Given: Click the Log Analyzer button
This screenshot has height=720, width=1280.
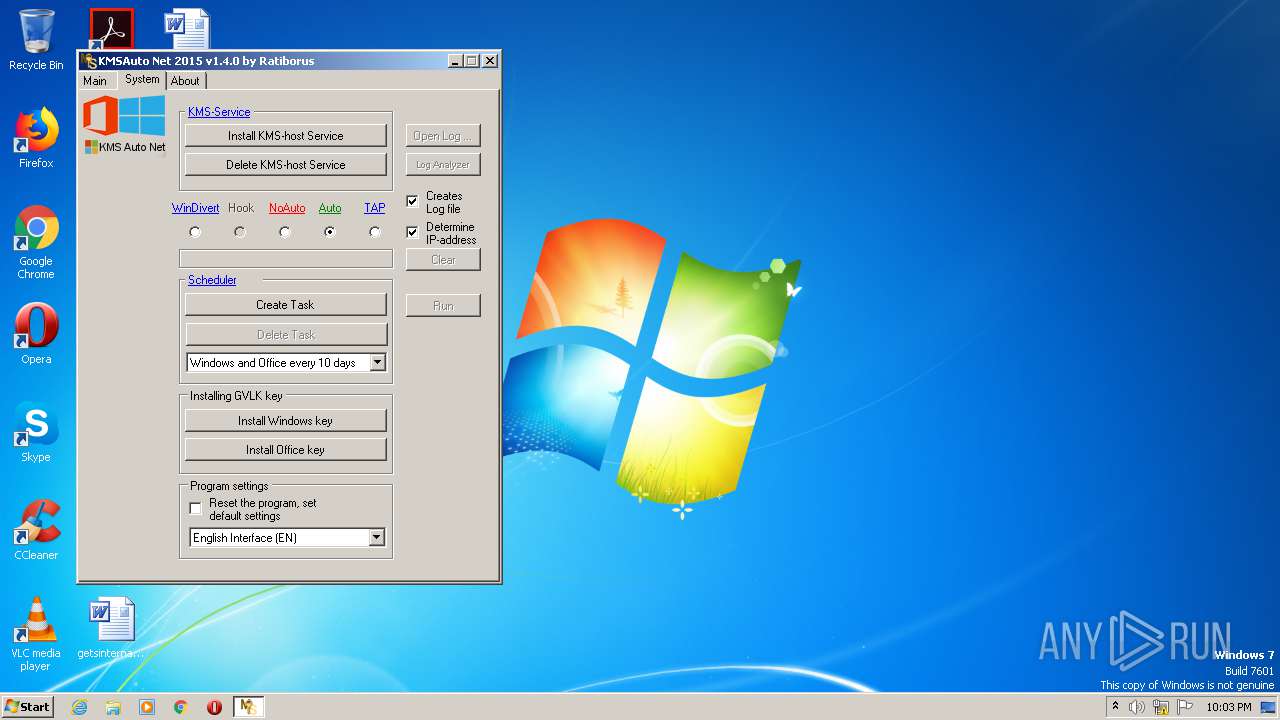Looking at the screenshot, I should click(x=443, y=165).
